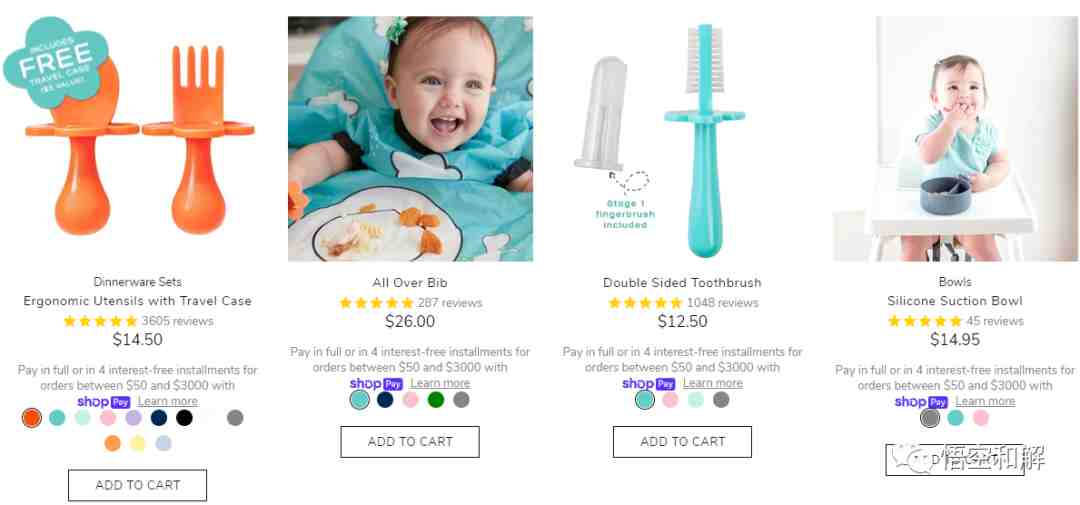Click the Shop Pay logo under Silicone Suction Bowl
This screenshot has height=505, width=1080.
click(x=921, y=402)
